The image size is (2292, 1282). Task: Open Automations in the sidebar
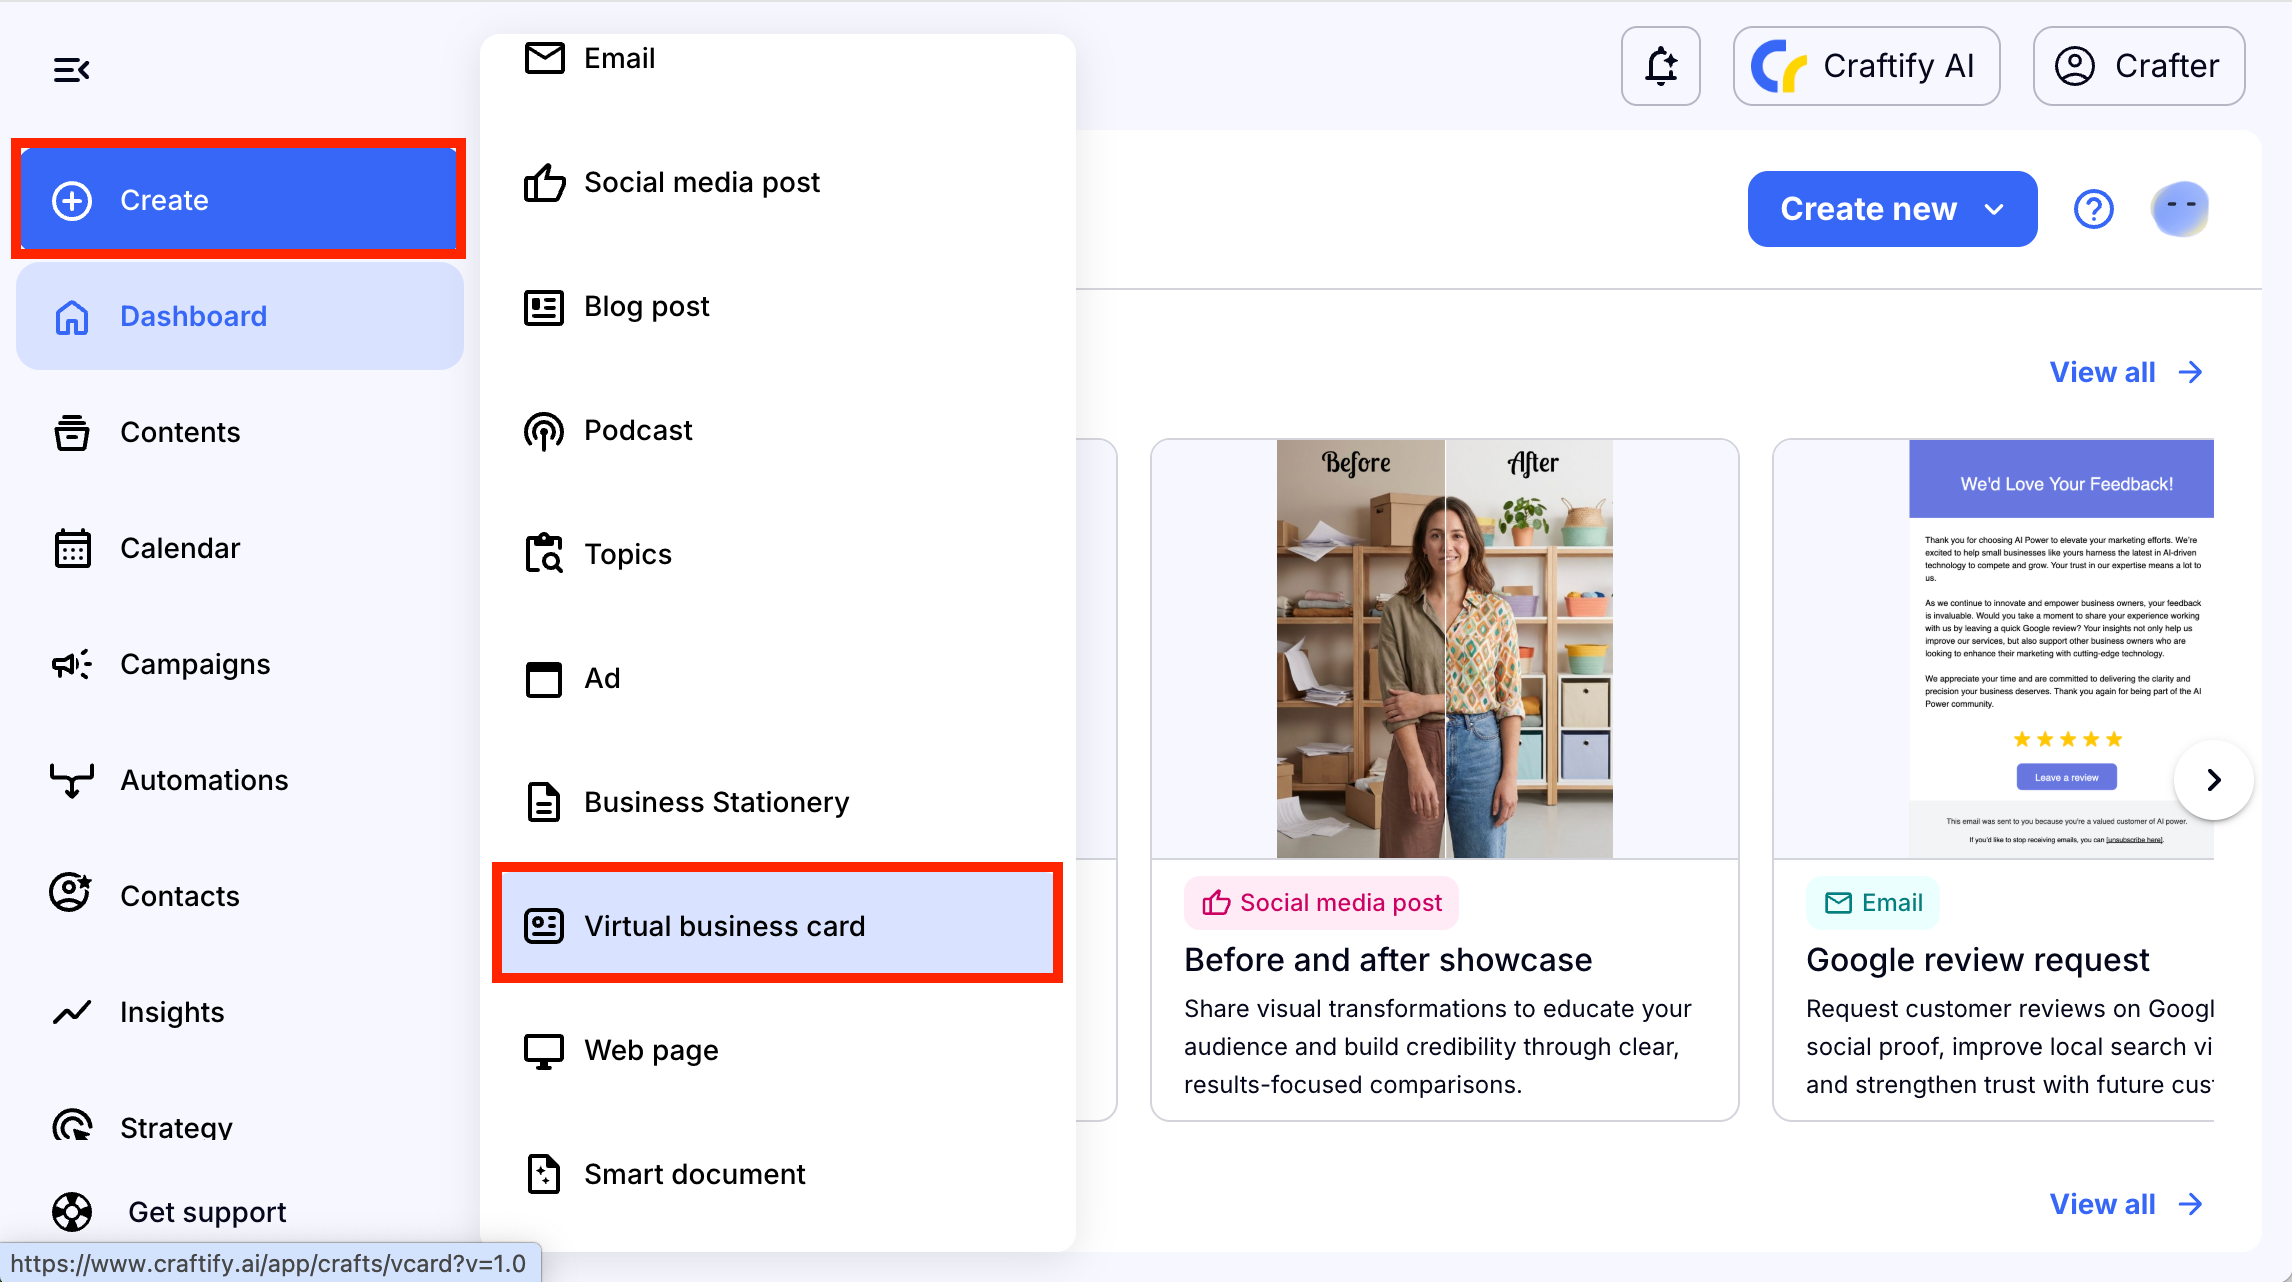tap(203, 780)
